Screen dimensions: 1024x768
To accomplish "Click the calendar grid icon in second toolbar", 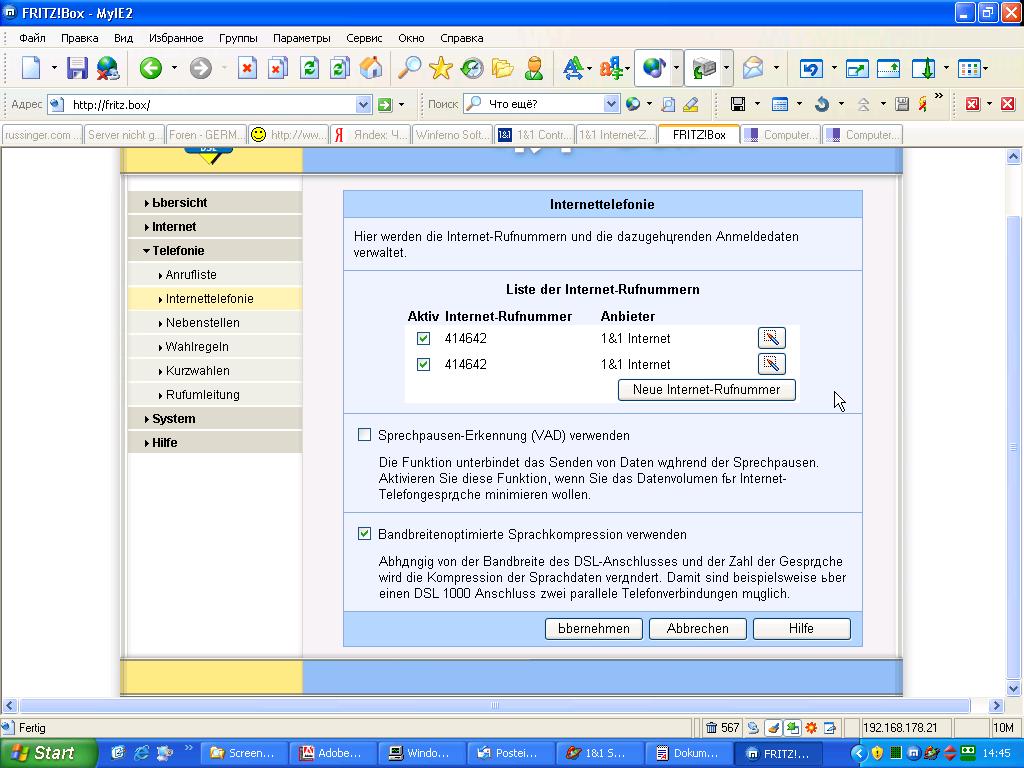I will pos(780,104).
